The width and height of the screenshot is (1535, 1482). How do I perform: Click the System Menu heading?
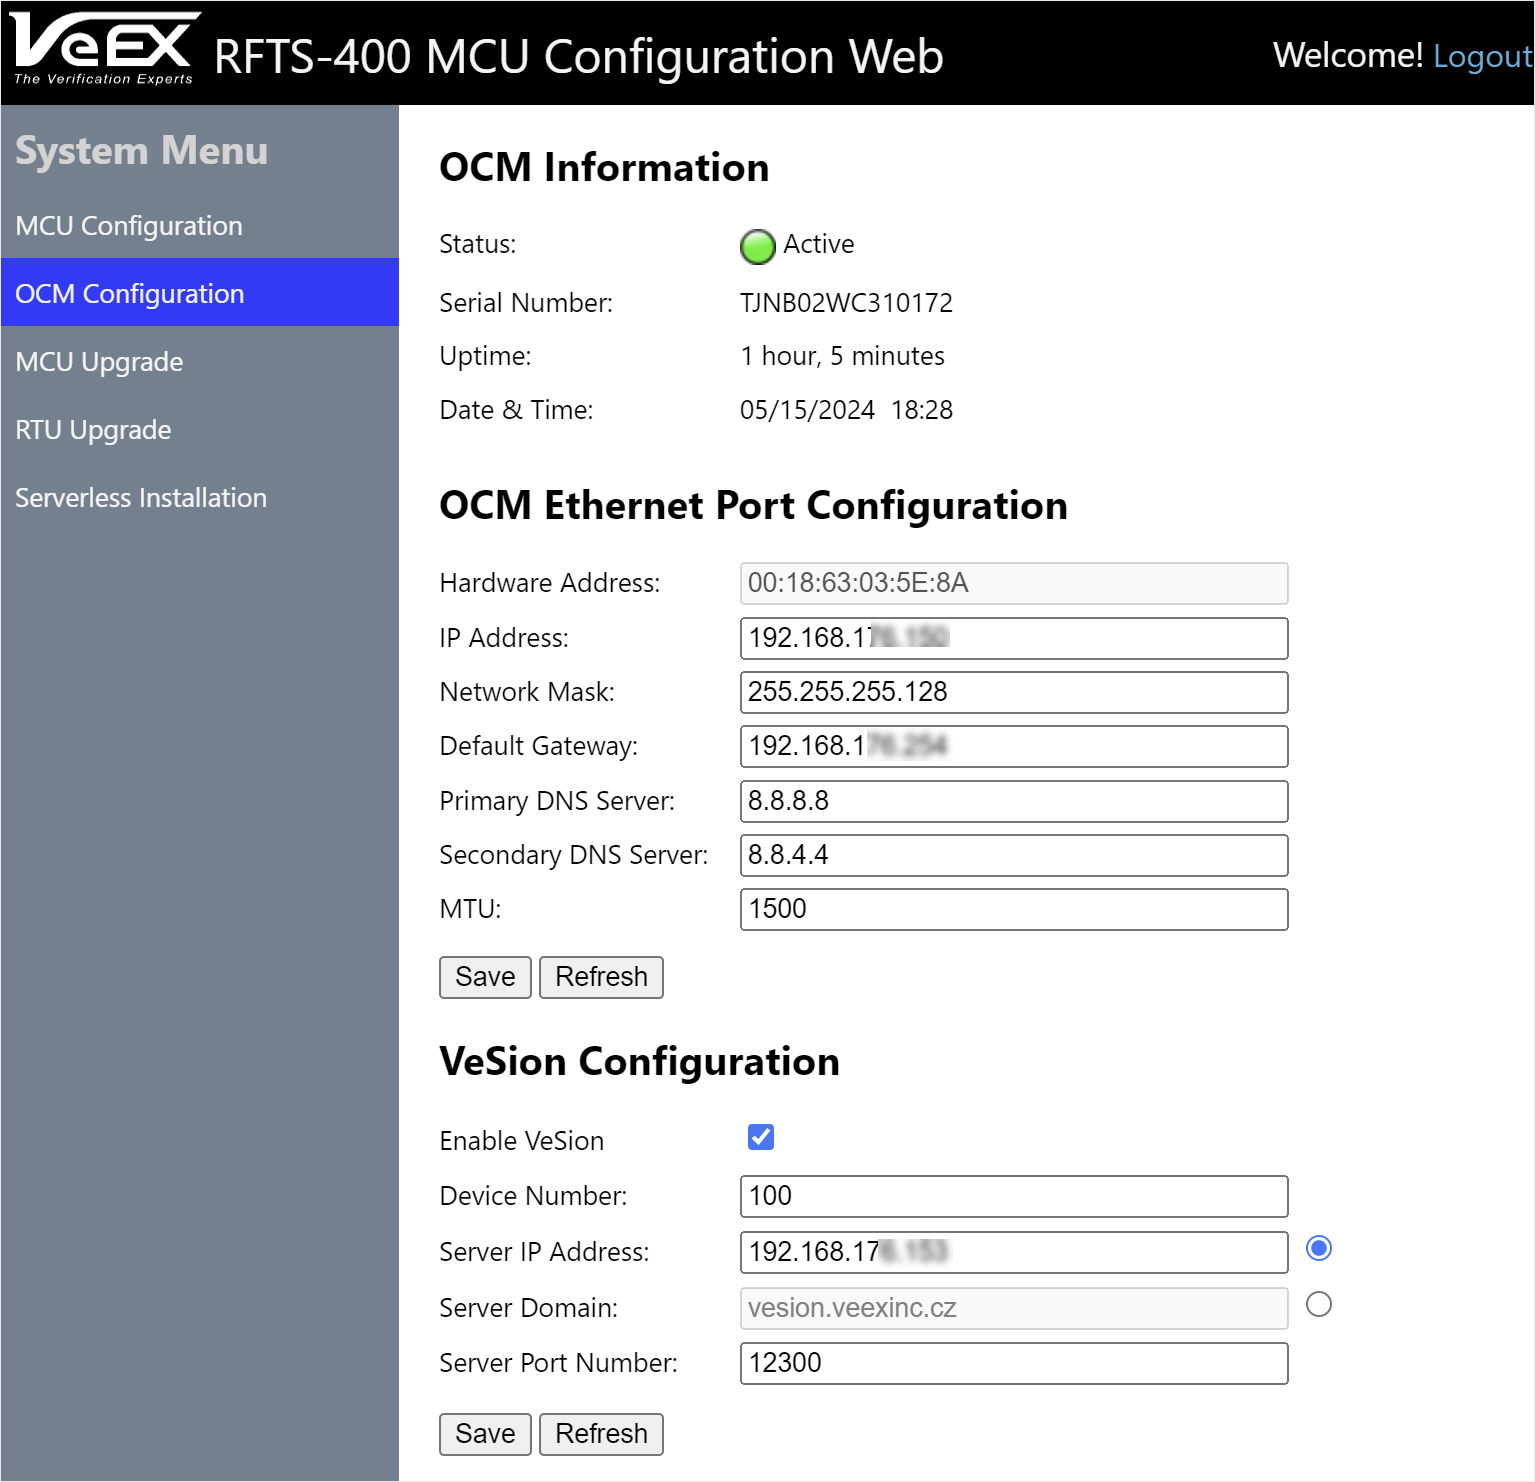tap(142, 151)
